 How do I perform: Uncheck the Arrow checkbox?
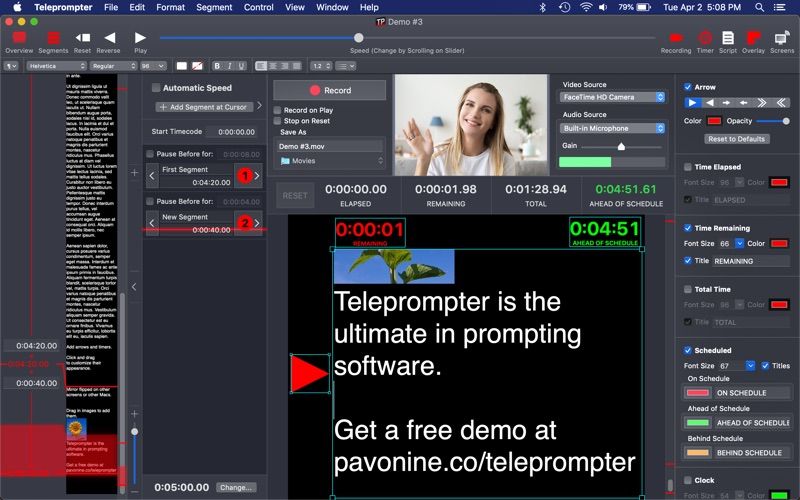point(688,87)
